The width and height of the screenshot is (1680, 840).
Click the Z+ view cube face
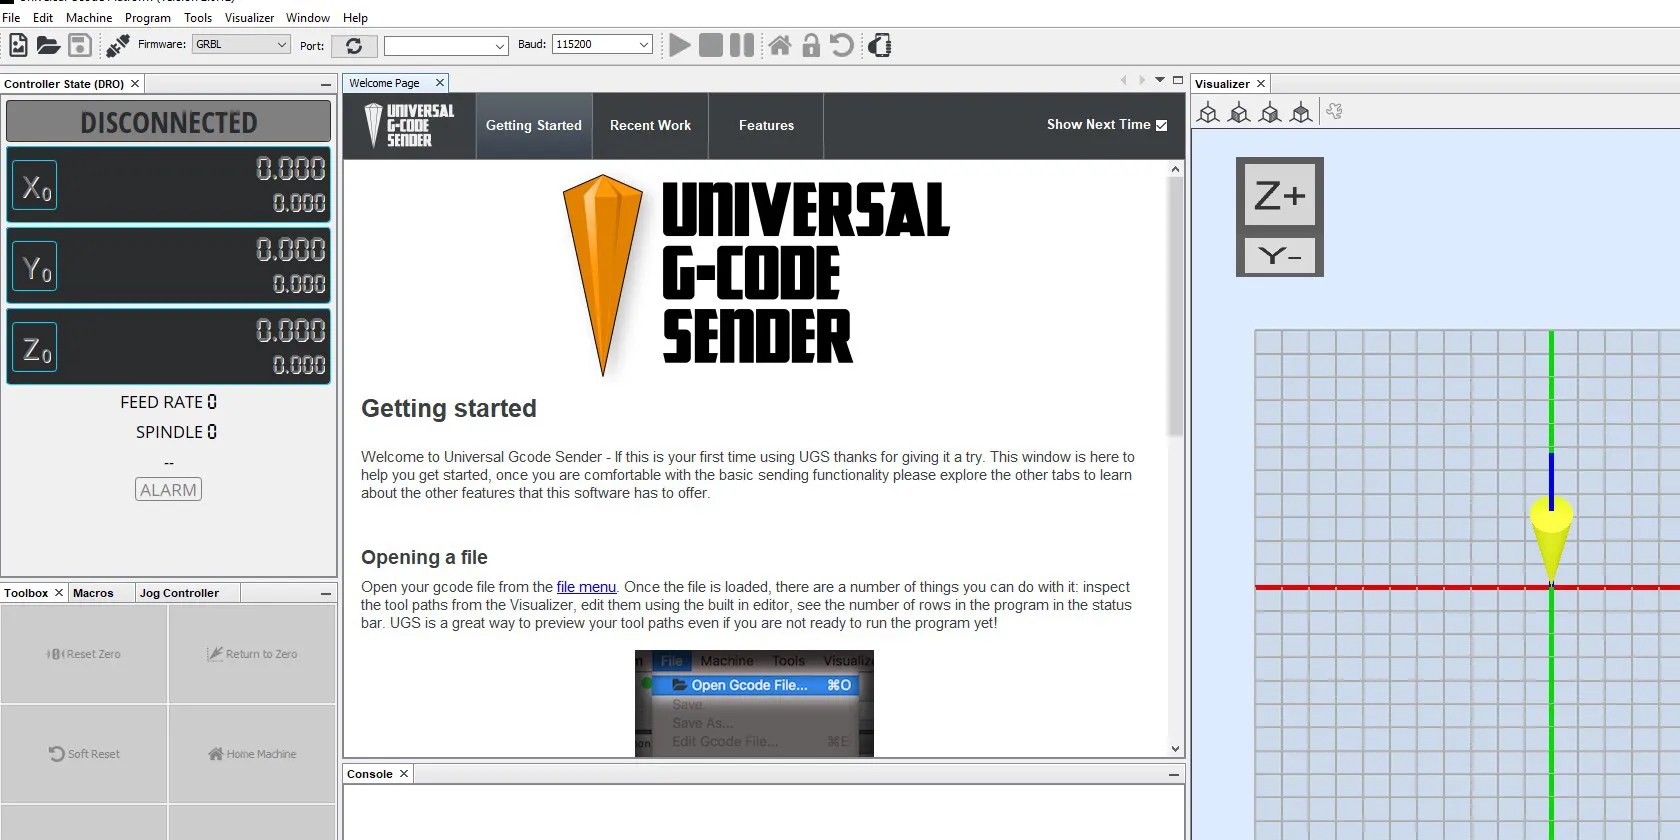click(1280, 195)
